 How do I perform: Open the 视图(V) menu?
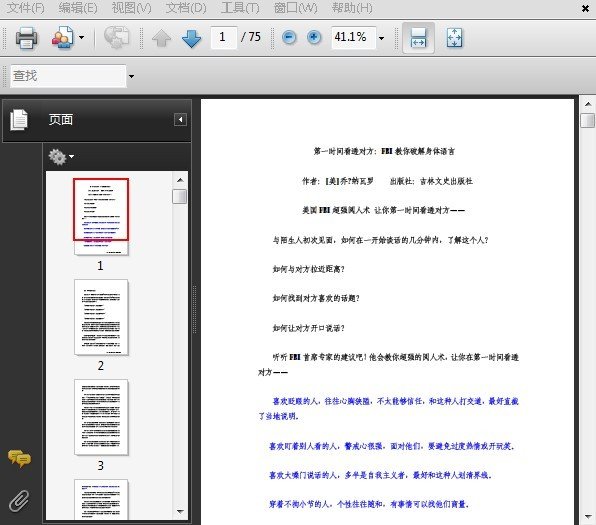point(131,8)
